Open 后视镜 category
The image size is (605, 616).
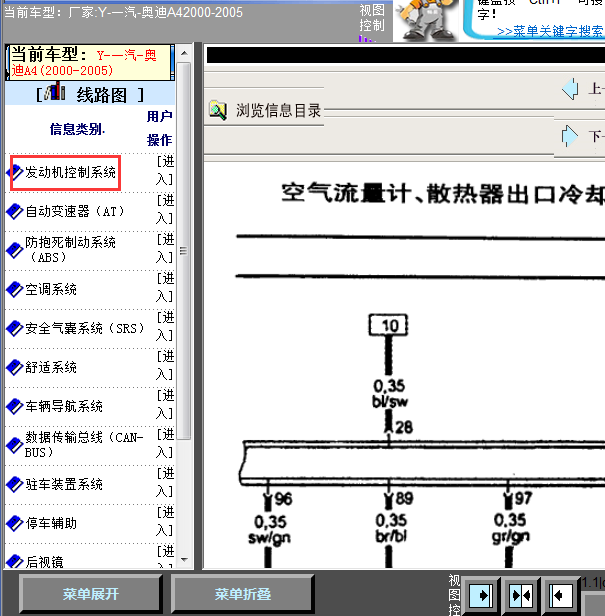pyautogui.click(x=44, y=562)
